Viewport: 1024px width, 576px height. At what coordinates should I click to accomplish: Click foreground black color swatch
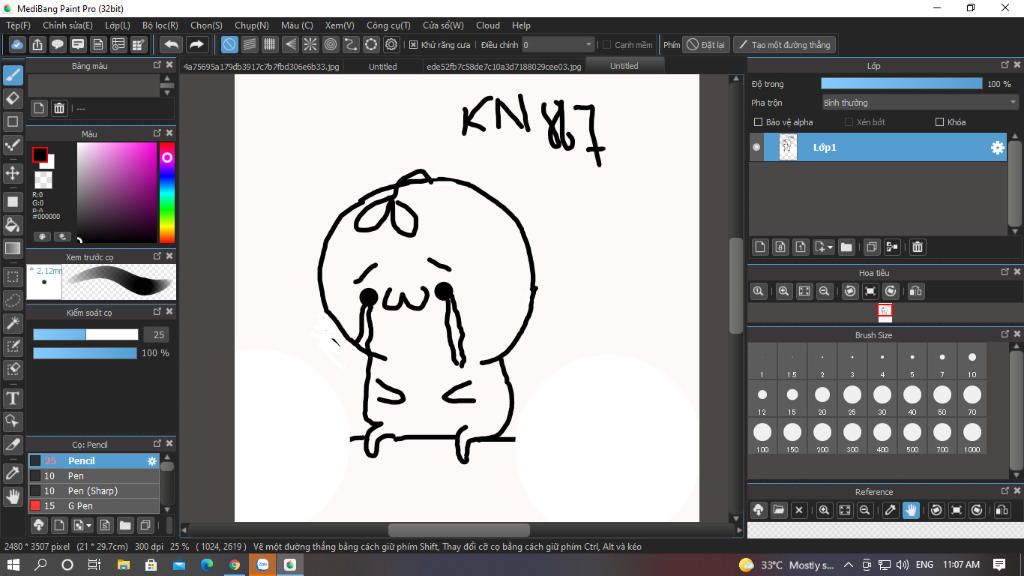pos(40,155)
